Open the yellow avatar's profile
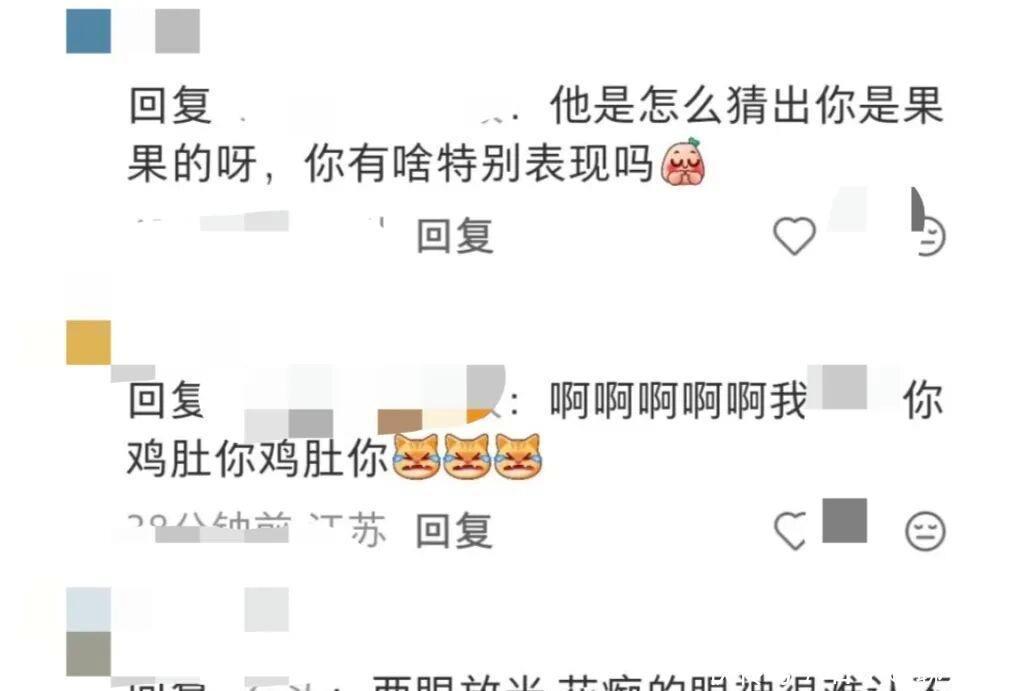Image resolution: width=1011 pixels, height=691 pixels. pos(88,342)
